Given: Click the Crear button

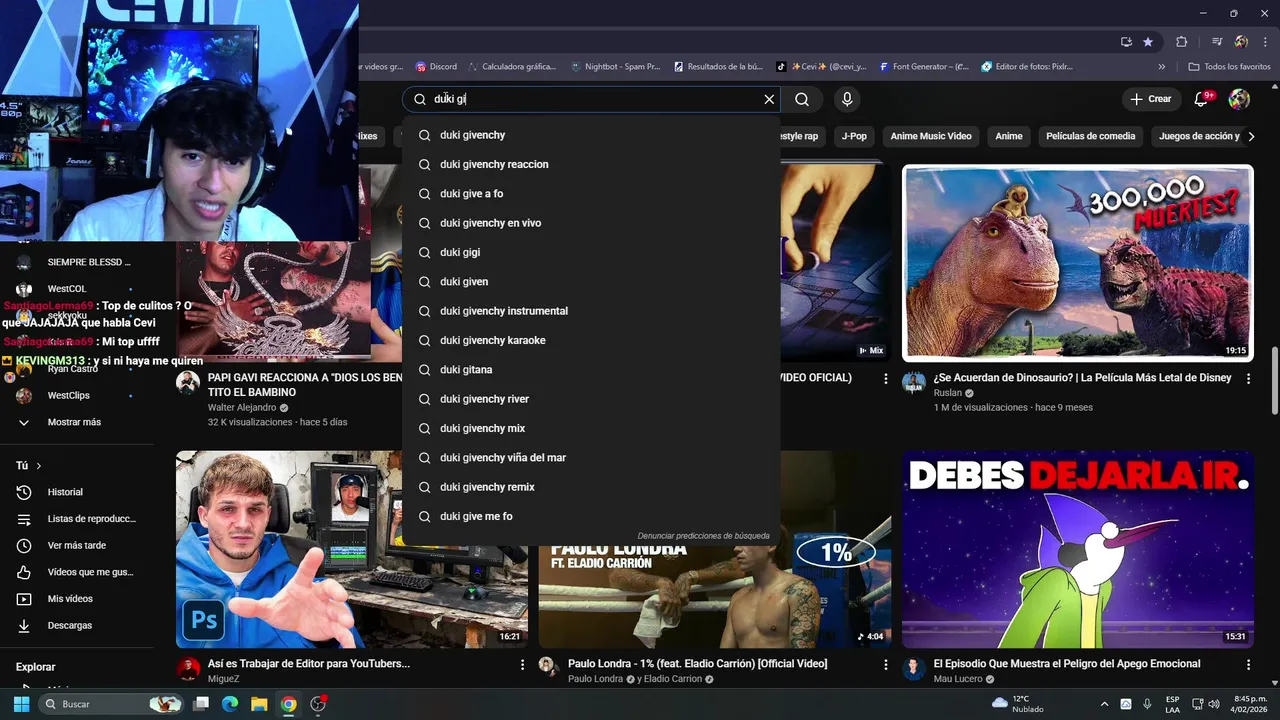Looking at the screenshot, I should tap(1151, 99).
